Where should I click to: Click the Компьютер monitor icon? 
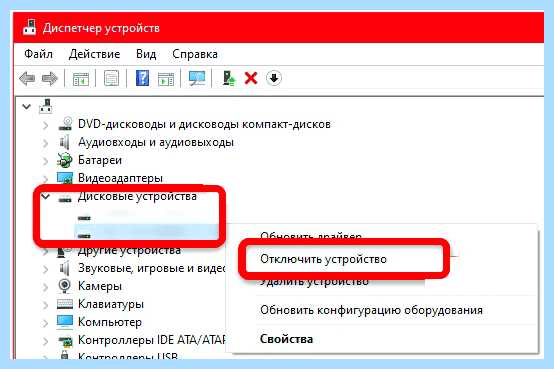click(x=65, y=322)
